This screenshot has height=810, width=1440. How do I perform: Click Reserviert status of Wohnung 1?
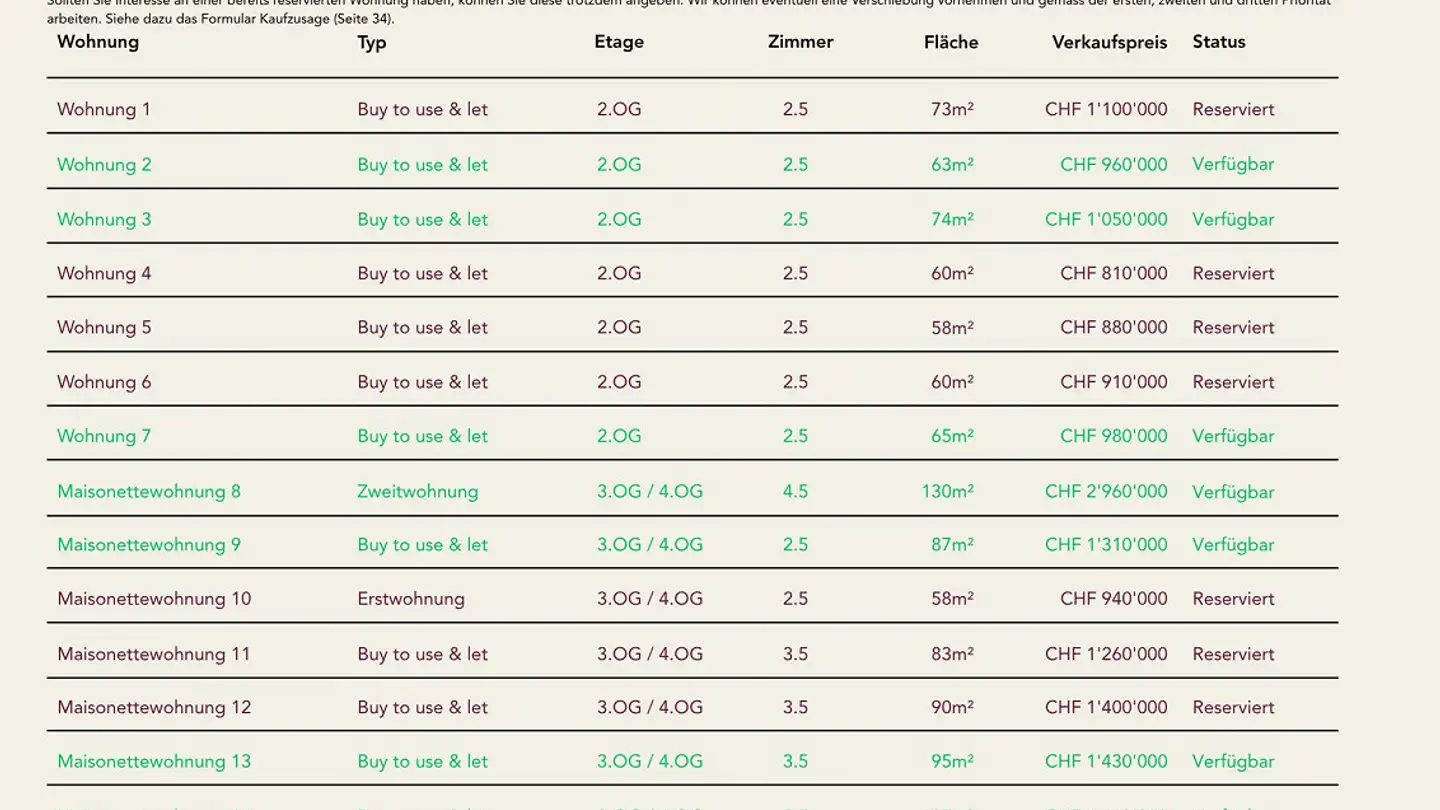1233,110
